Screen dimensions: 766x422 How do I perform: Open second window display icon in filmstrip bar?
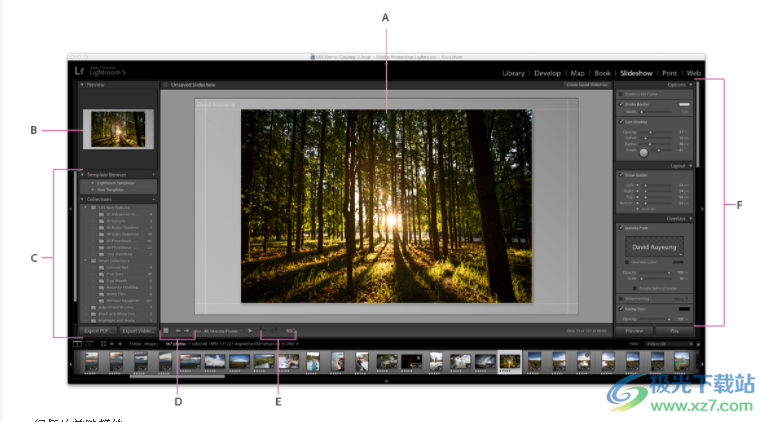coord(90,344)
